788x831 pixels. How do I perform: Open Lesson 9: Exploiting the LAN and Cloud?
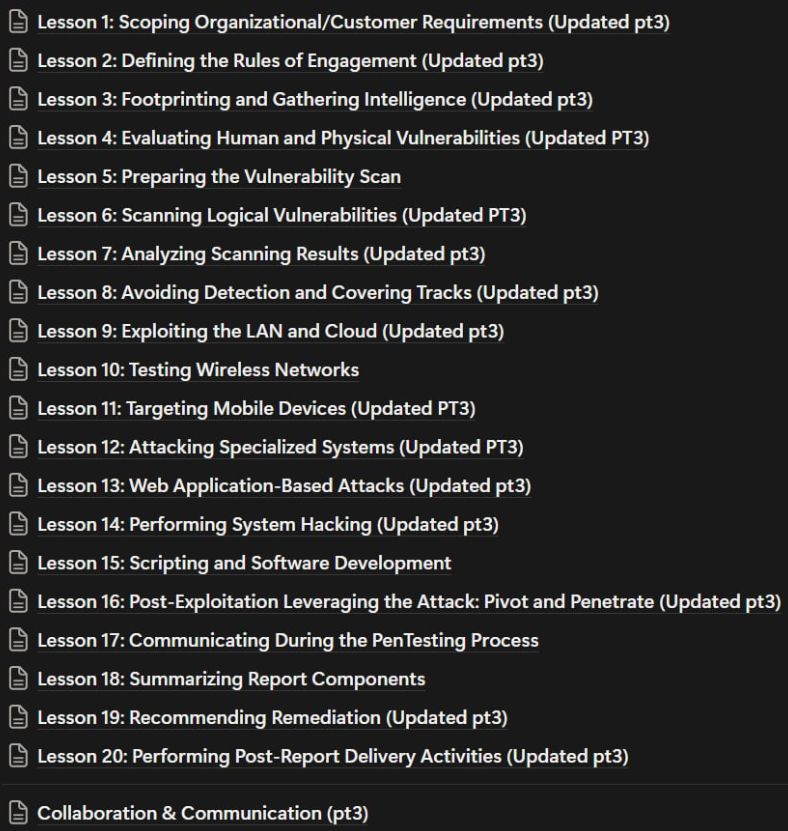coord(270,331)
